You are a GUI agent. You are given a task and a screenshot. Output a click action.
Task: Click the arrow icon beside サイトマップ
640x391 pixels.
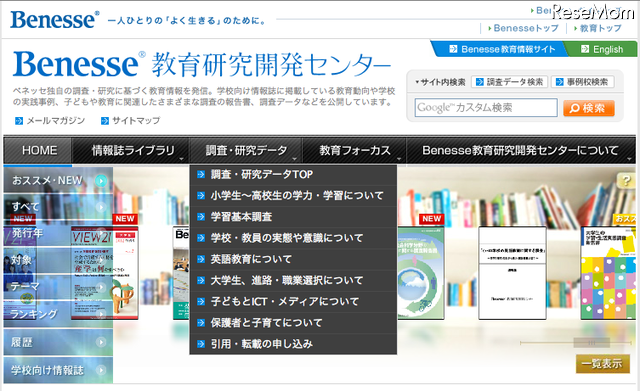(x=105, y=121)
